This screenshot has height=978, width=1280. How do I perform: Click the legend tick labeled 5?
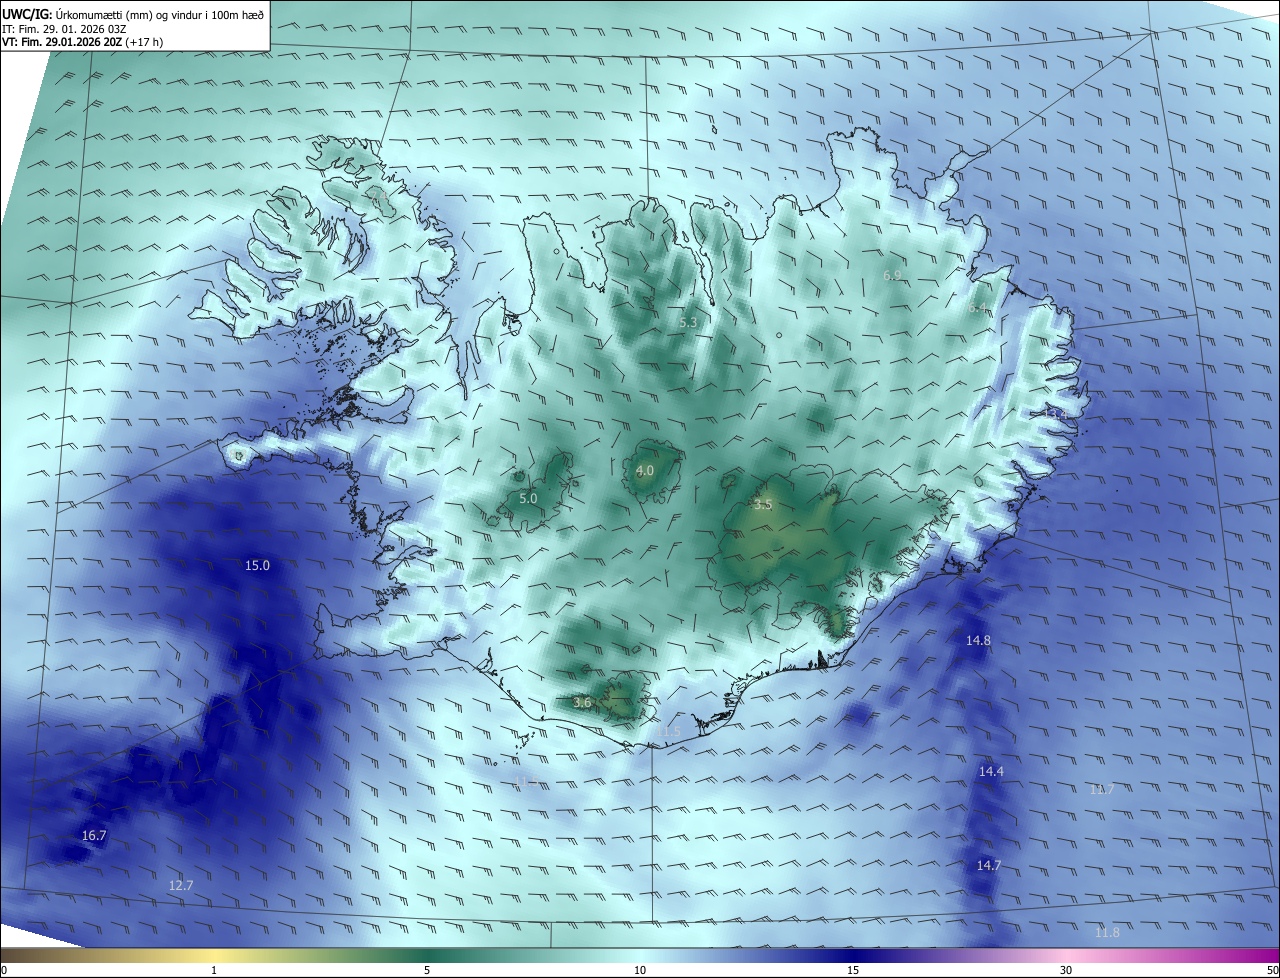tap(427, 970)
